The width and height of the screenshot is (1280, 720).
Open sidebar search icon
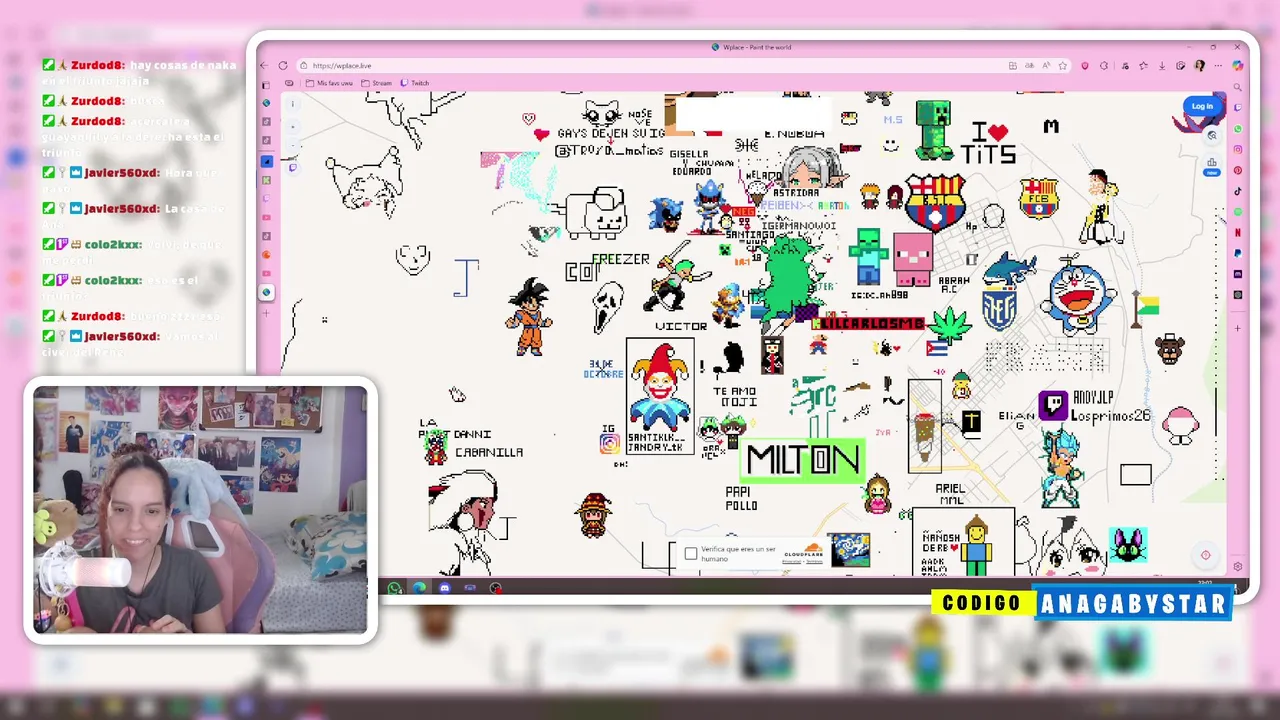point(1238,88)
